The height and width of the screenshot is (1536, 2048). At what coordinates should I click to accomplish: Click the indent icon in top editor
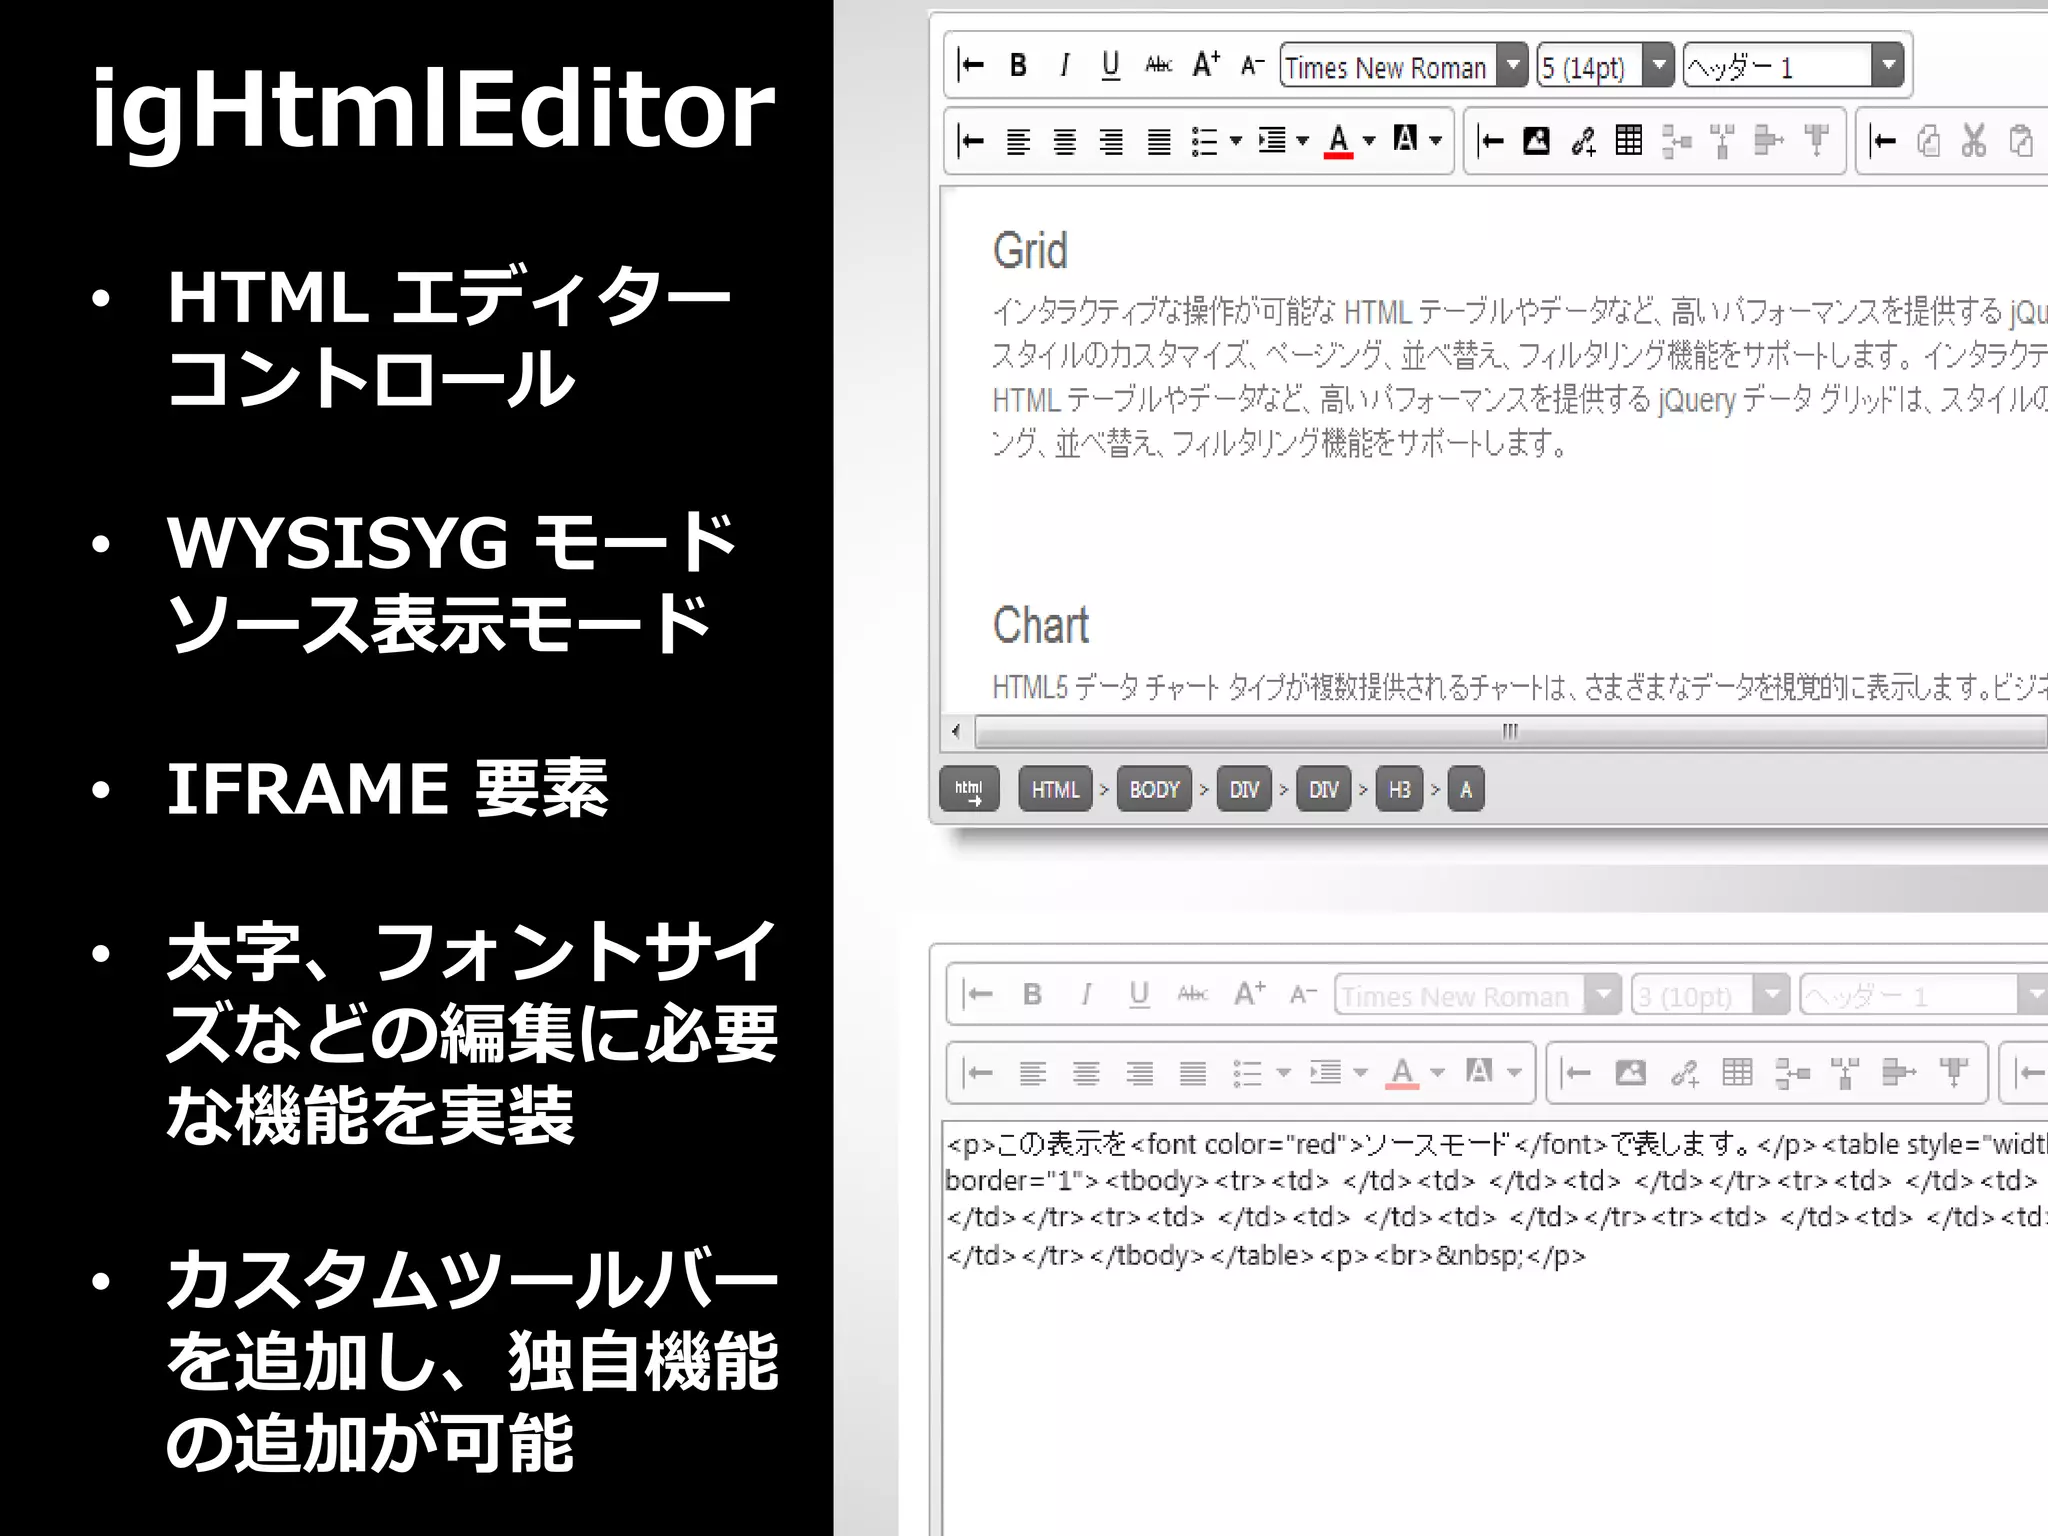pos(1272,141)
